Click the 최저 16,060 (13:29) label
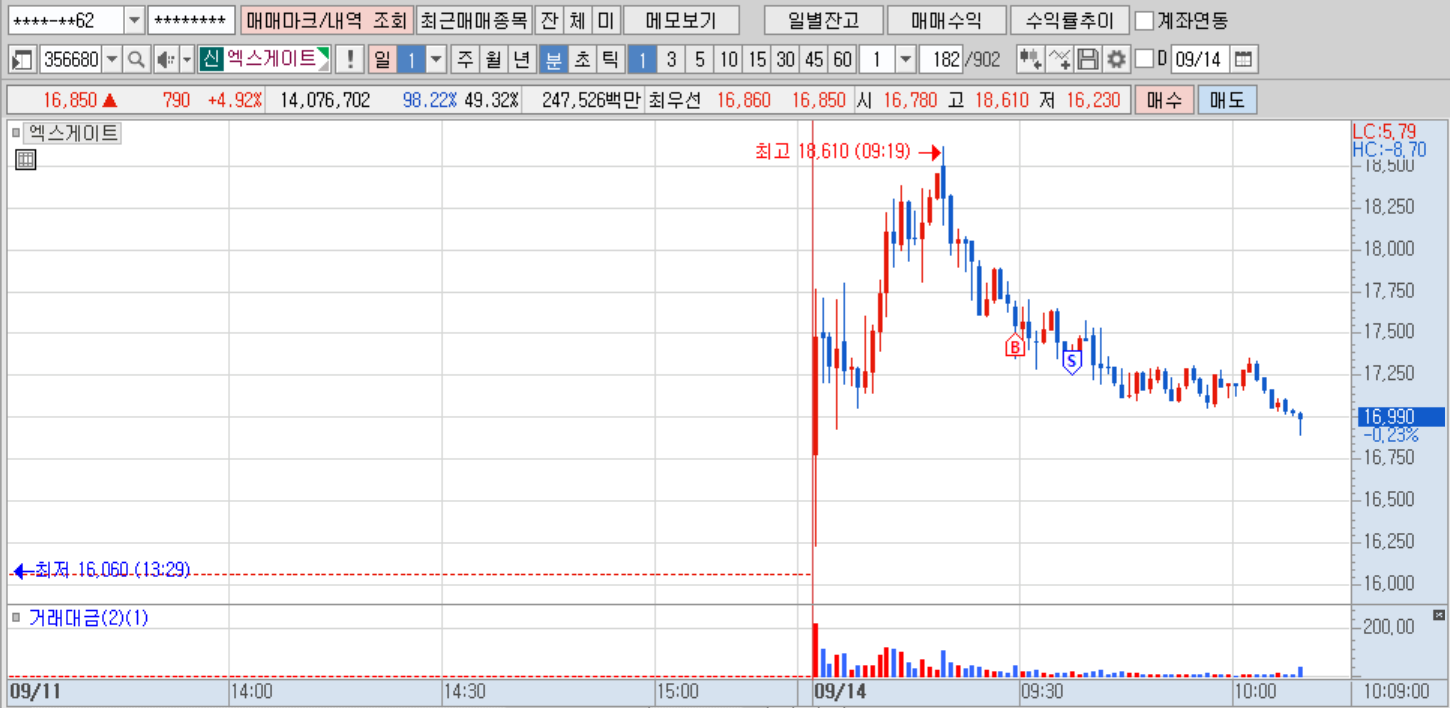The height and width of the screenshot is (708, 1450). pyautogui.click(x=112, y=570)
